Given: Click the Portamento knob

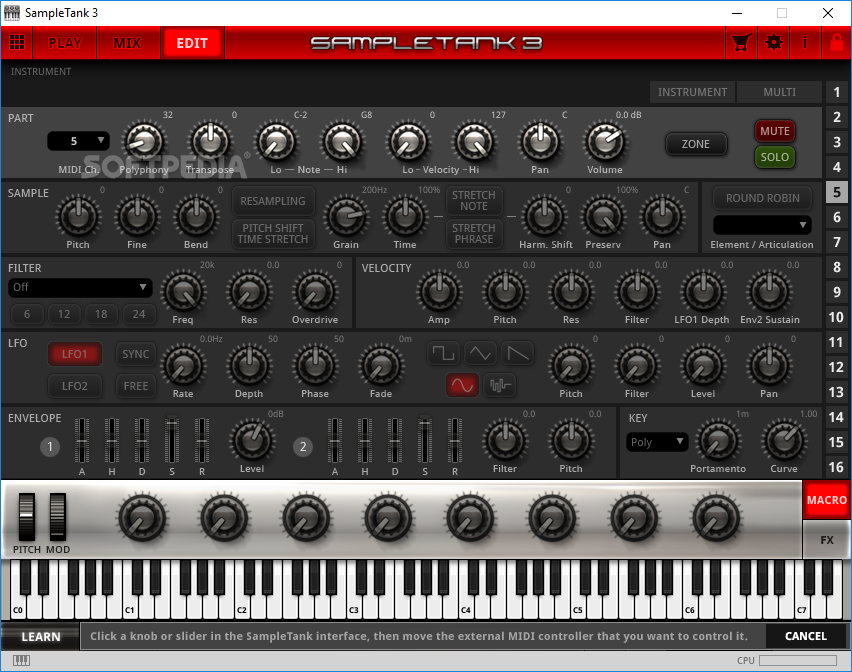Looking at the screenshot, I should tap(718, 441).
